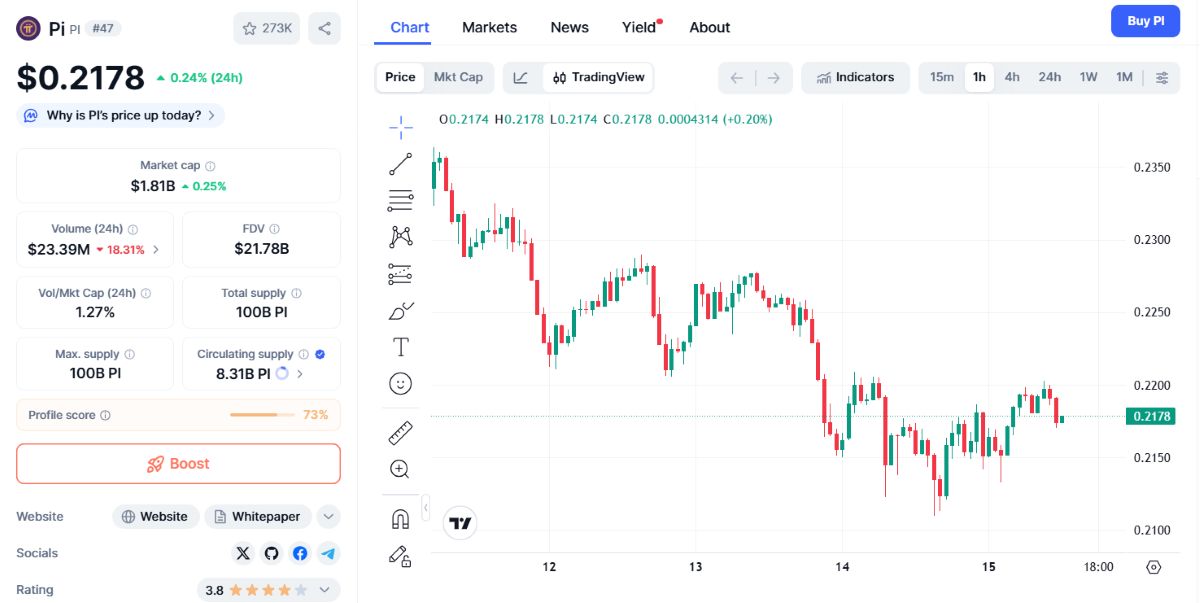Image resolution: width=1200 pixels, height=603 pixels.
Task: Click the circulating supply progress ring
Action: 282,374
